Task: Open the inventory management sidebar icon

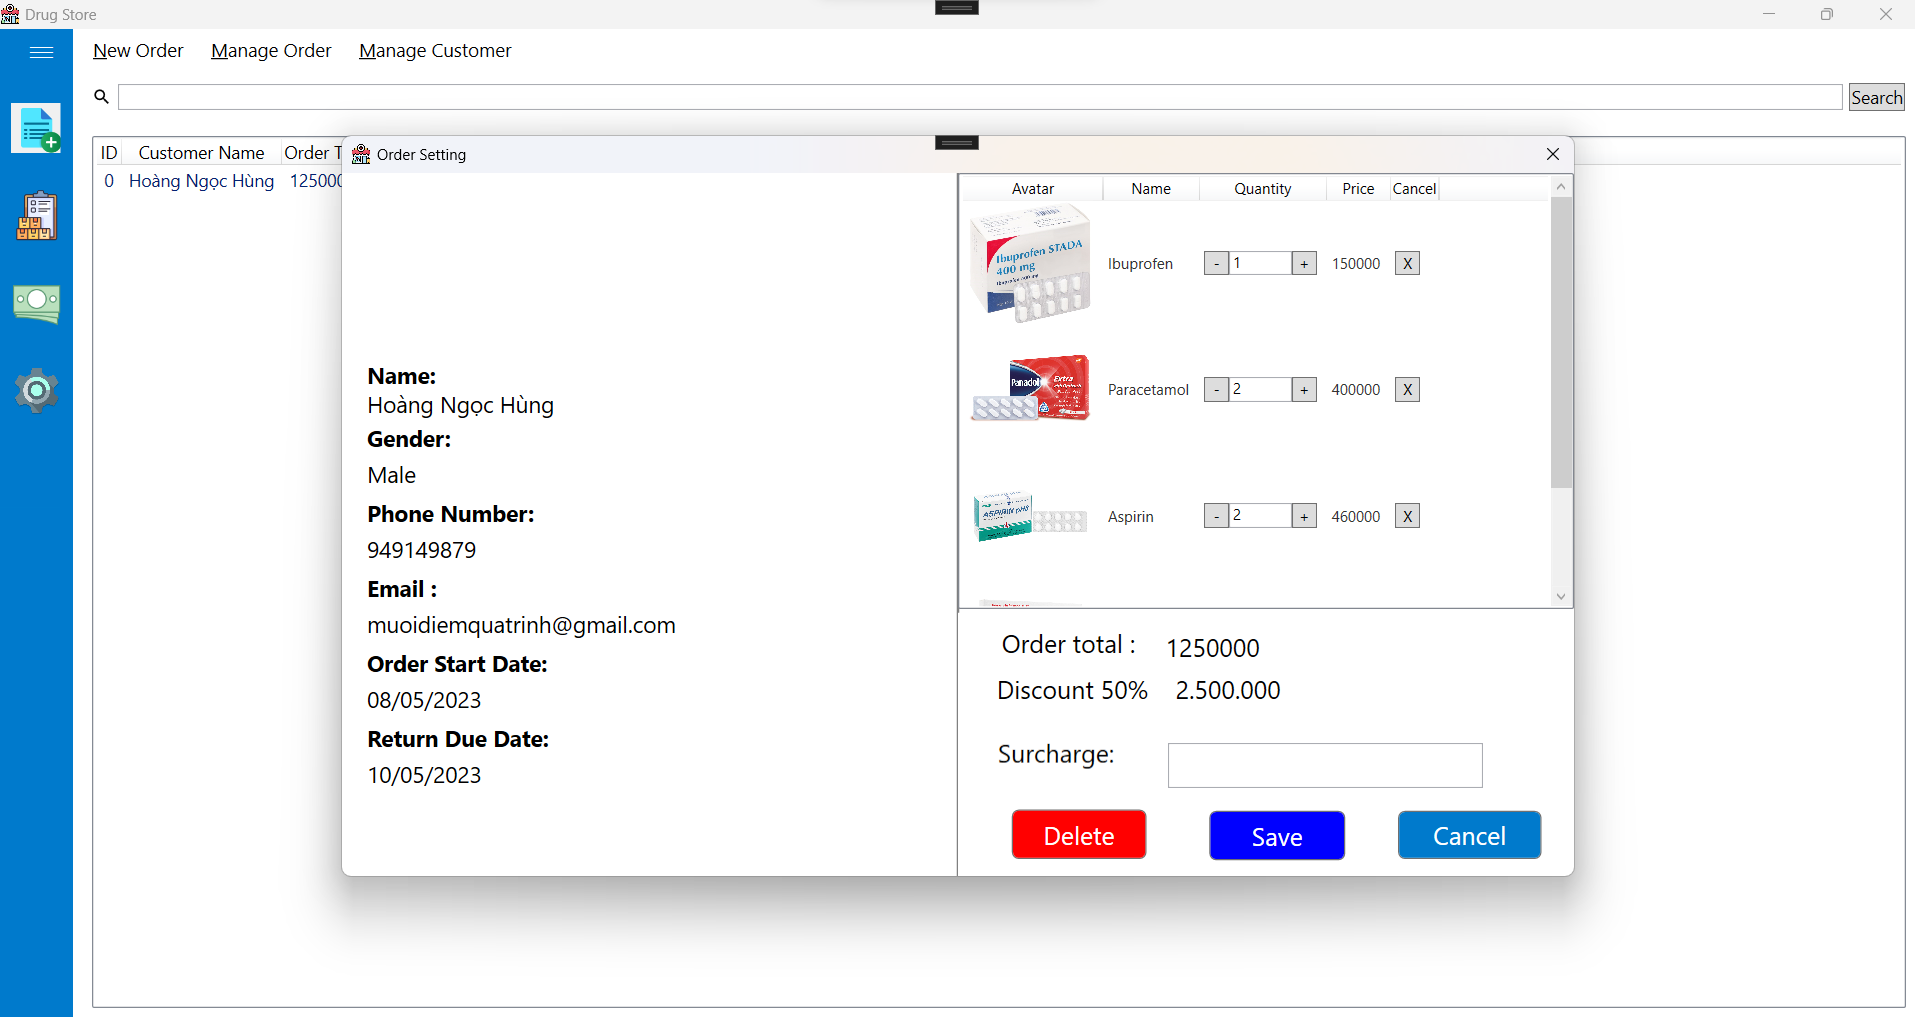Action: pos(36,215)
